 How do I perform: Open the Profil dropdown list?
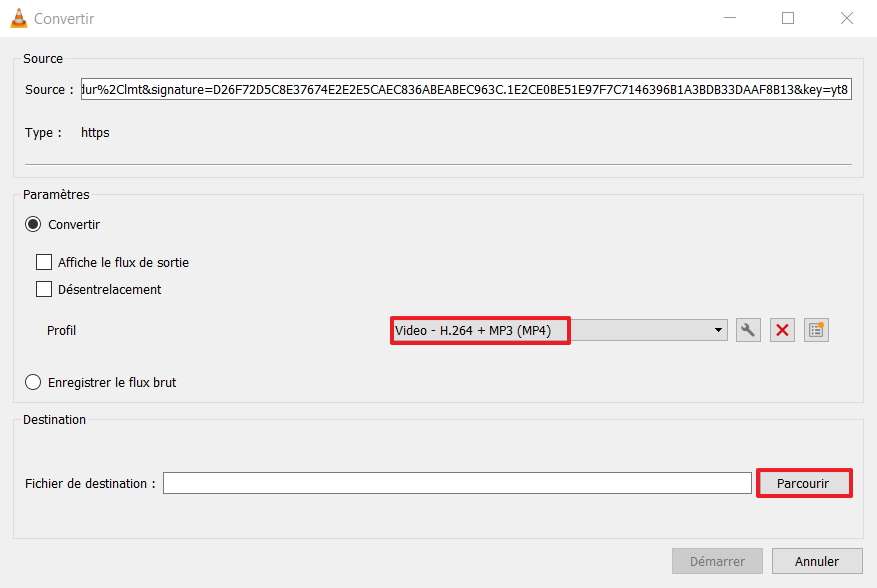point(558,331)
